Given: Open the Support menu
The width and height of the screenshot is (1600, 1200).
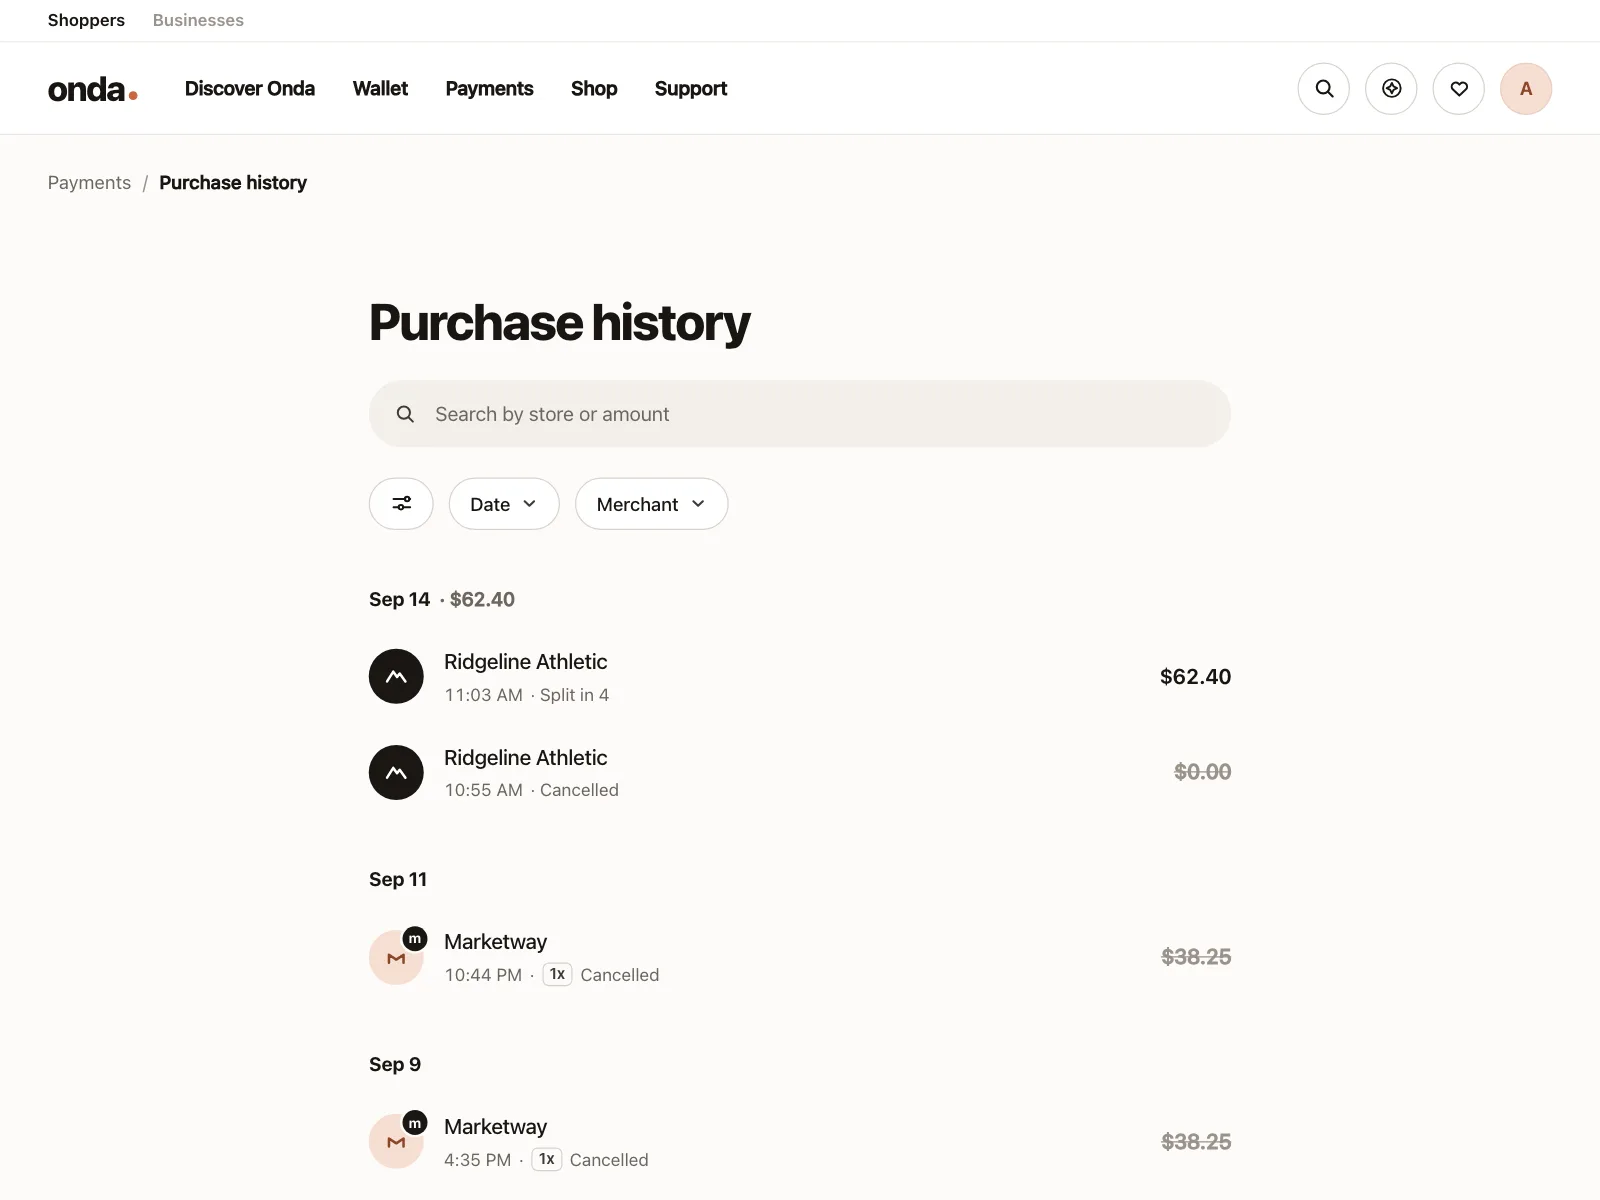Looking at the screenshot, I should [691, 89].
